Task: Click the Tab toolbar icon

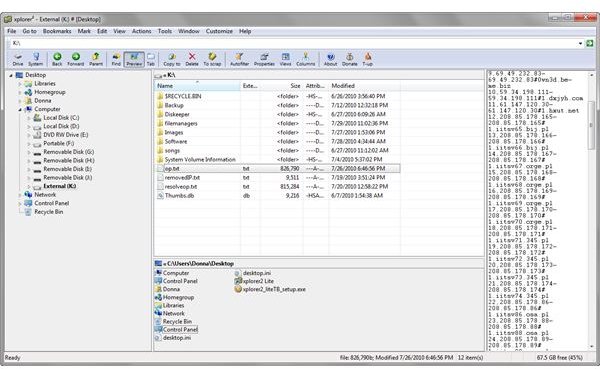Action: coord(151,60)
